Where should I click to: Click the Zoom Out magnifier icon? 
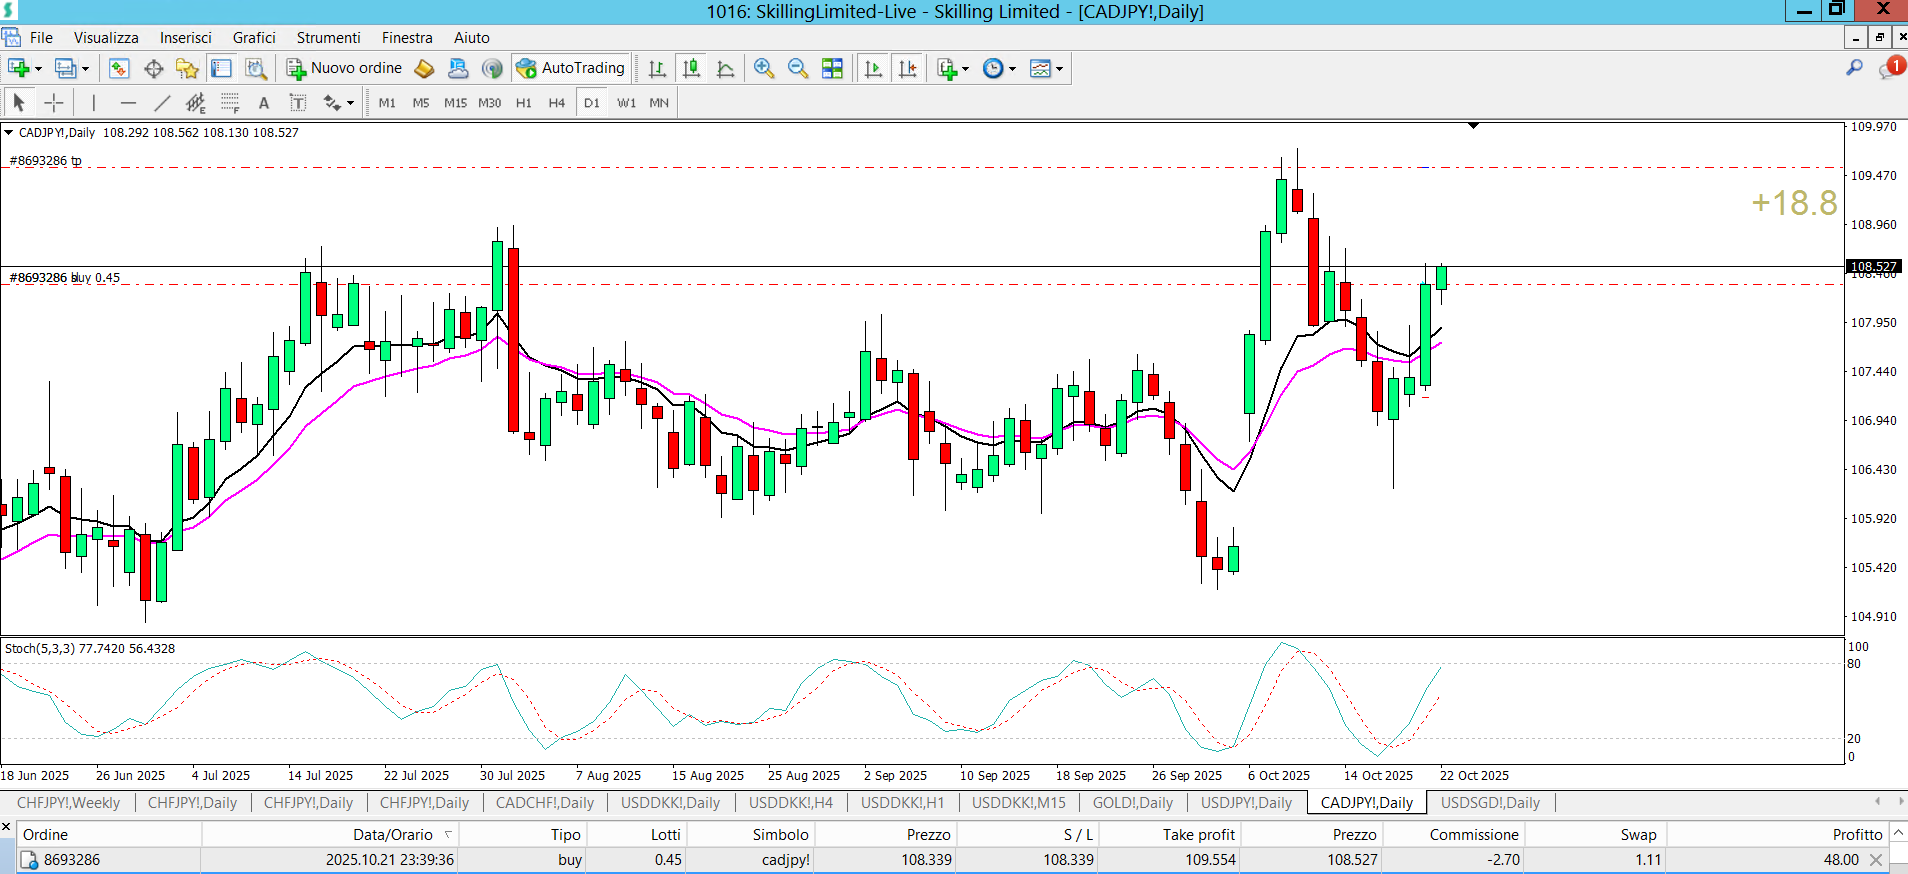(x=798, y=68)
